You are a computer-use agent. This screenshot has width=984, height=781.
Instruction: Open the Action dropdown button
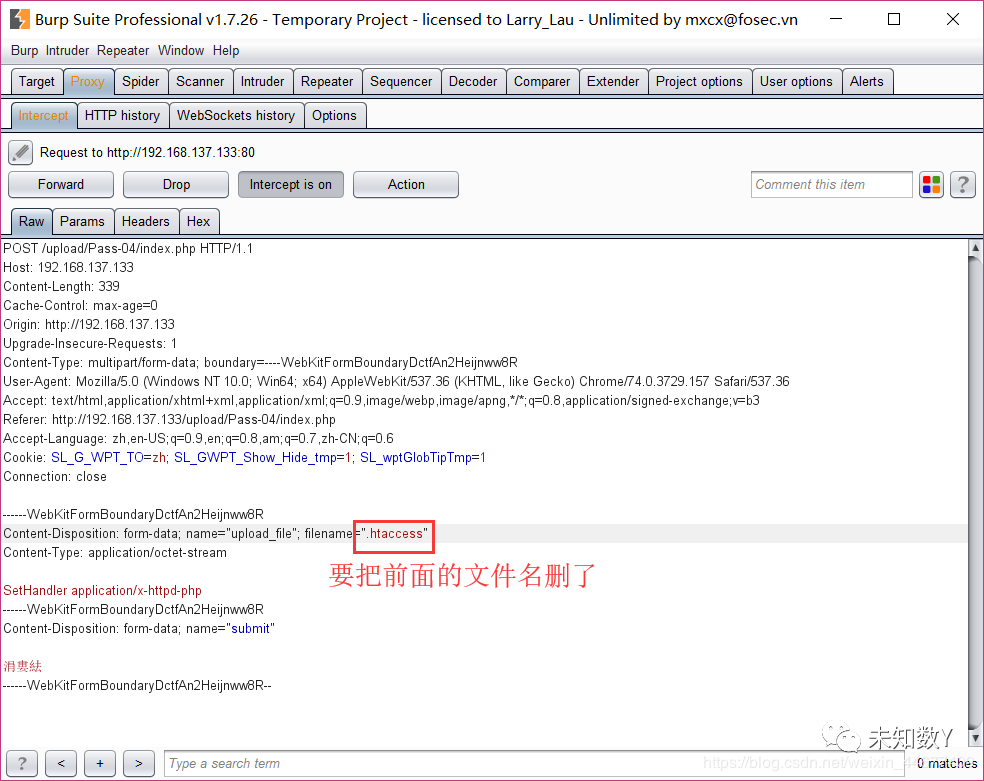406,184
